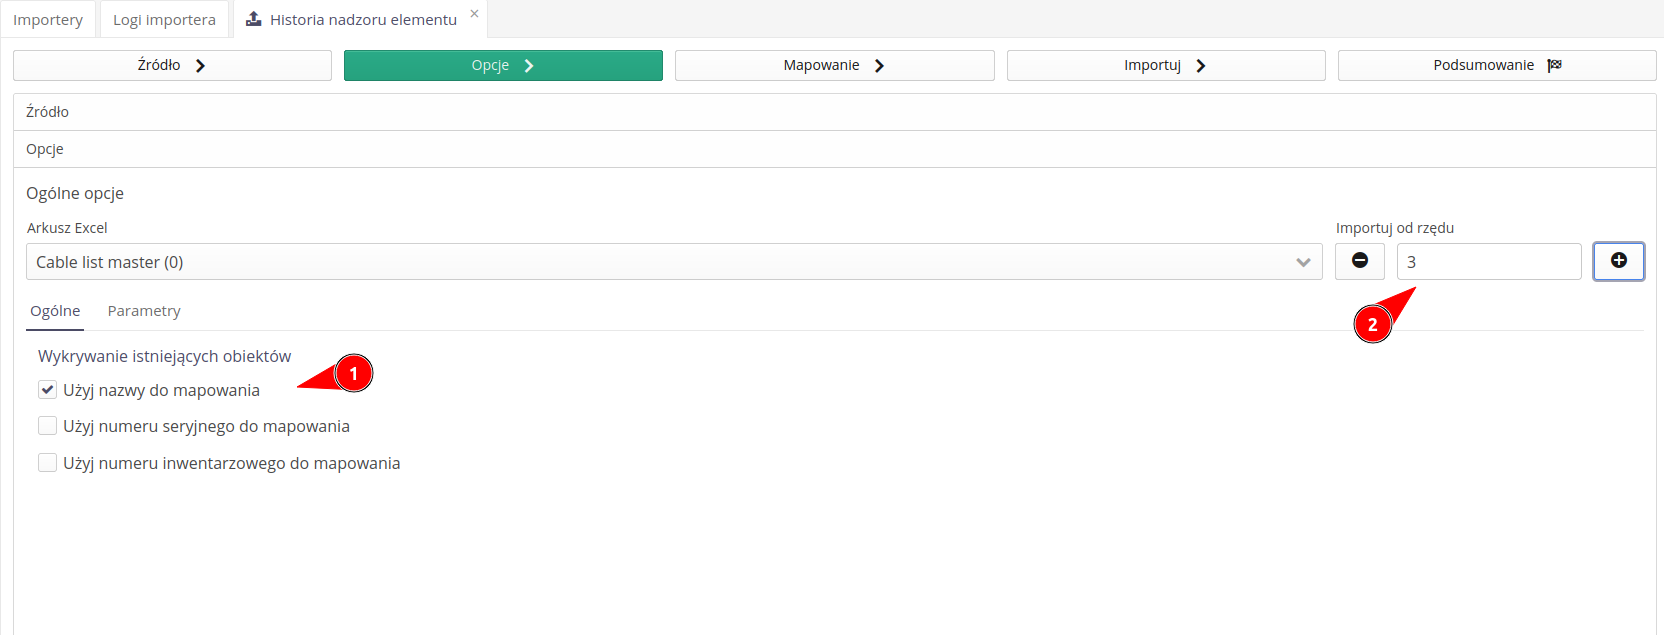The image size is (1664, 635).
Task: Click the upload icon on Historia nadzoru tab
Action: (x=254, y=19)
